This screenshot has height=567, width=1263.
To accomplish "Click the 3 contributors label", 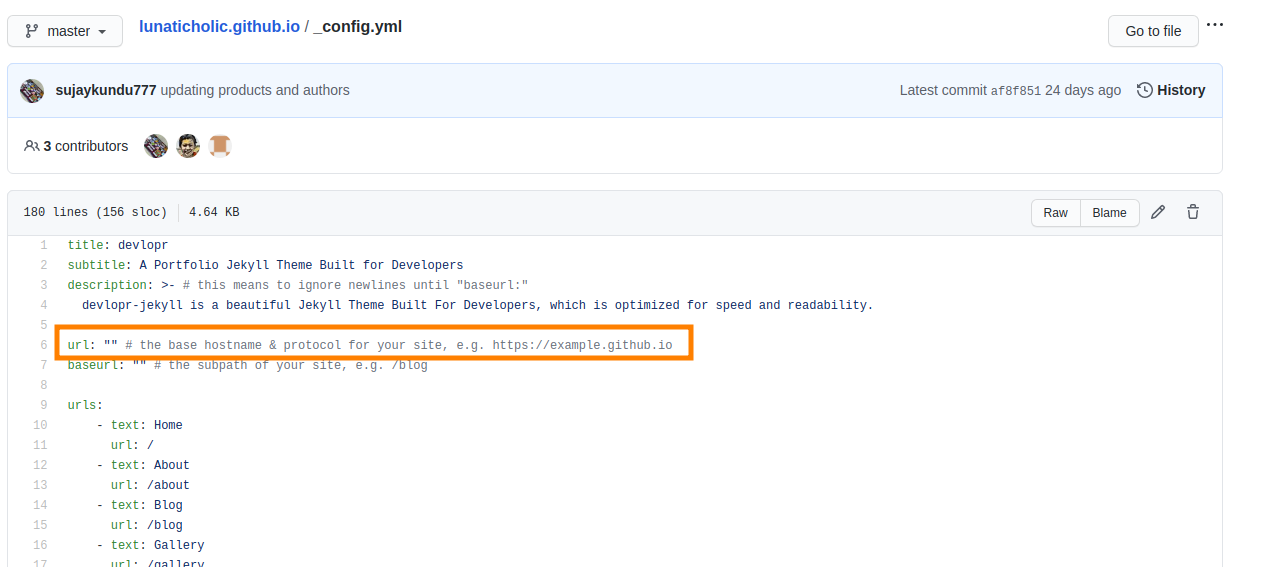I will pyautogui.click(x=86, y=146).
